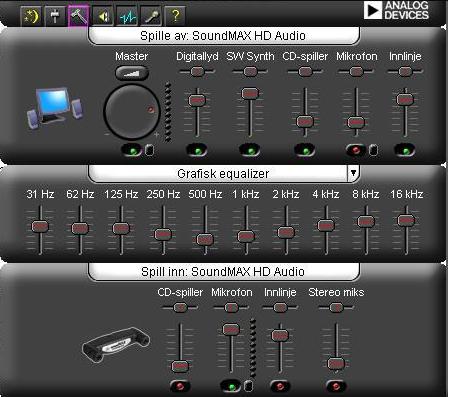Click the Master label text

132,56
